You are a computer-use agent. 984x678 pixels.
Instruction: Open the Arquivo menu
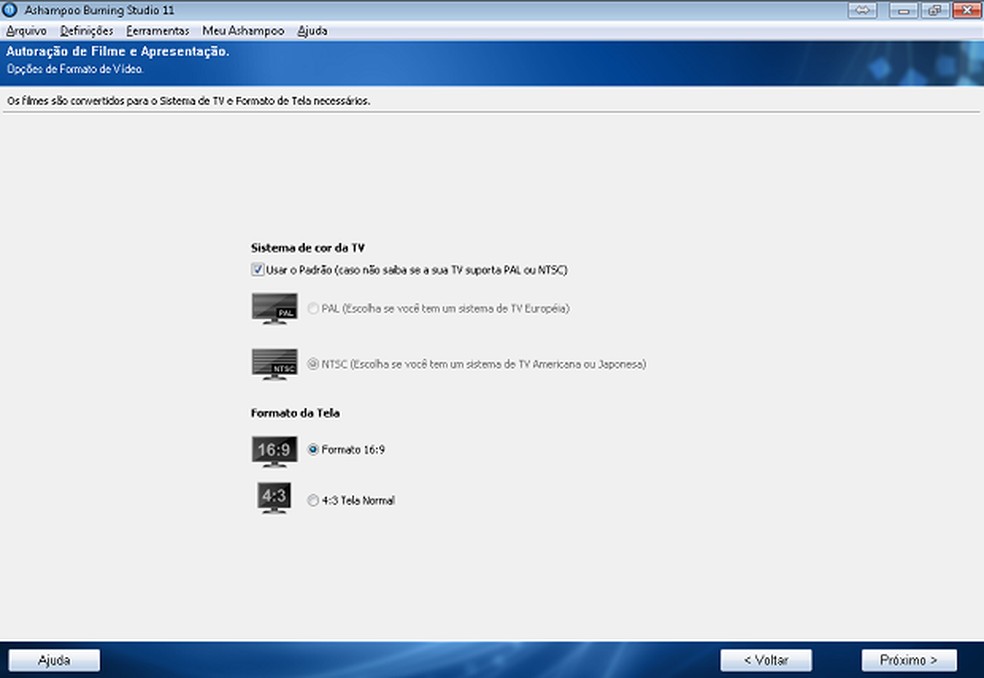pyautogui.click(x=26, y=31)
